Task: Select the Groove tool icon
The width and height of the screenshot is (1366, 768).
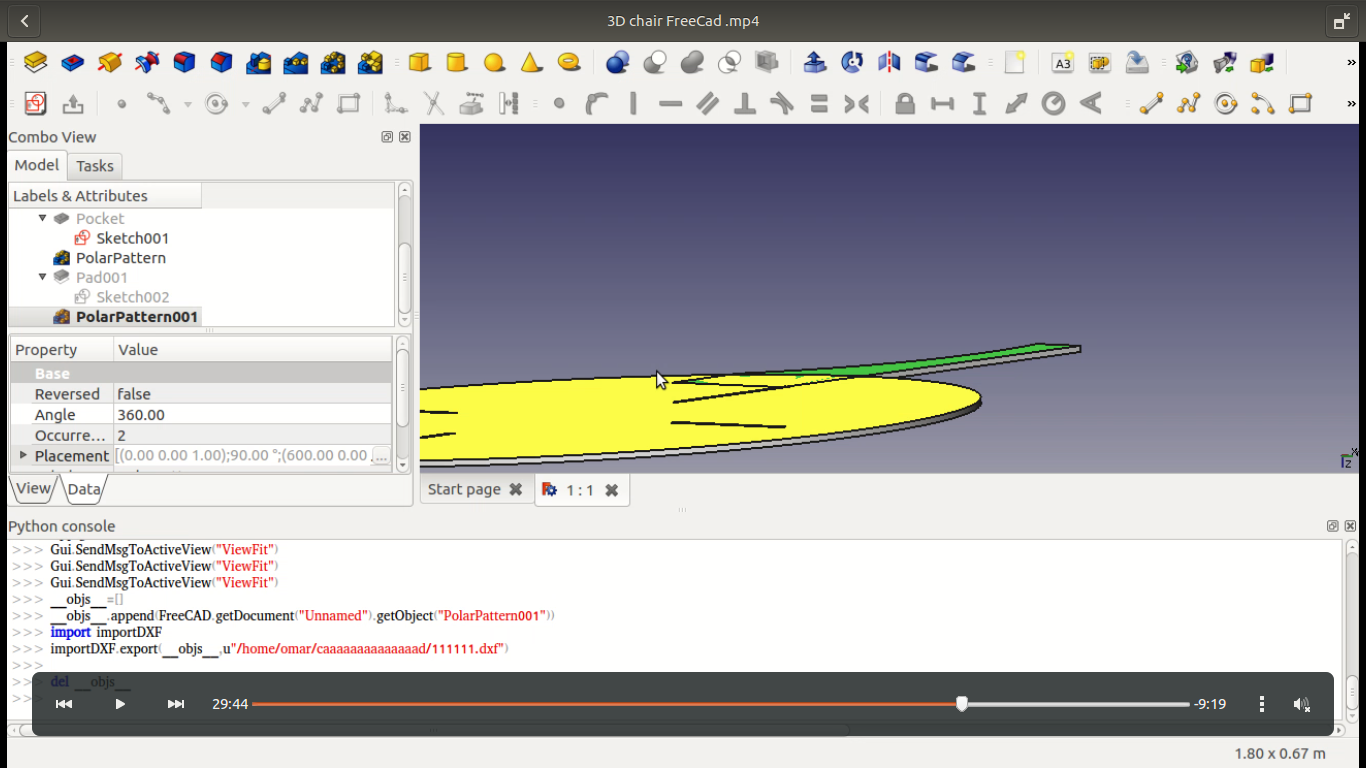Action: pos(147,63)
